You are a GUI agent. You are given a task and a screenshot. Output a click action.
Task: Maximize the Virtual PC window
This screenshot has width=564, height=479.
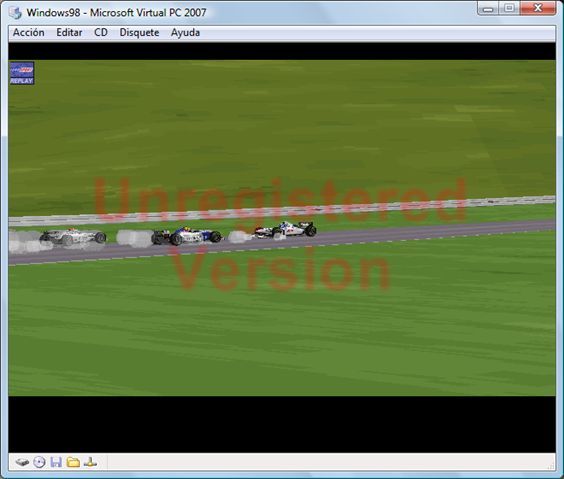(509, 8)
